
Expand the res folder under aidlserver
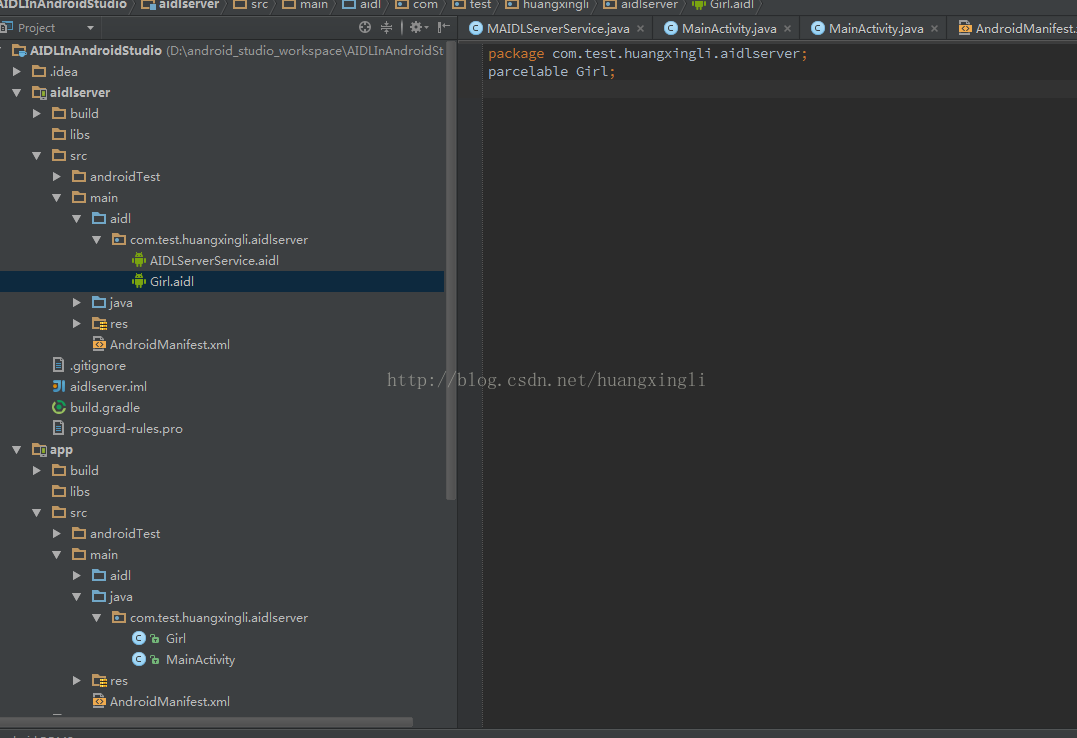click(77, 324)
